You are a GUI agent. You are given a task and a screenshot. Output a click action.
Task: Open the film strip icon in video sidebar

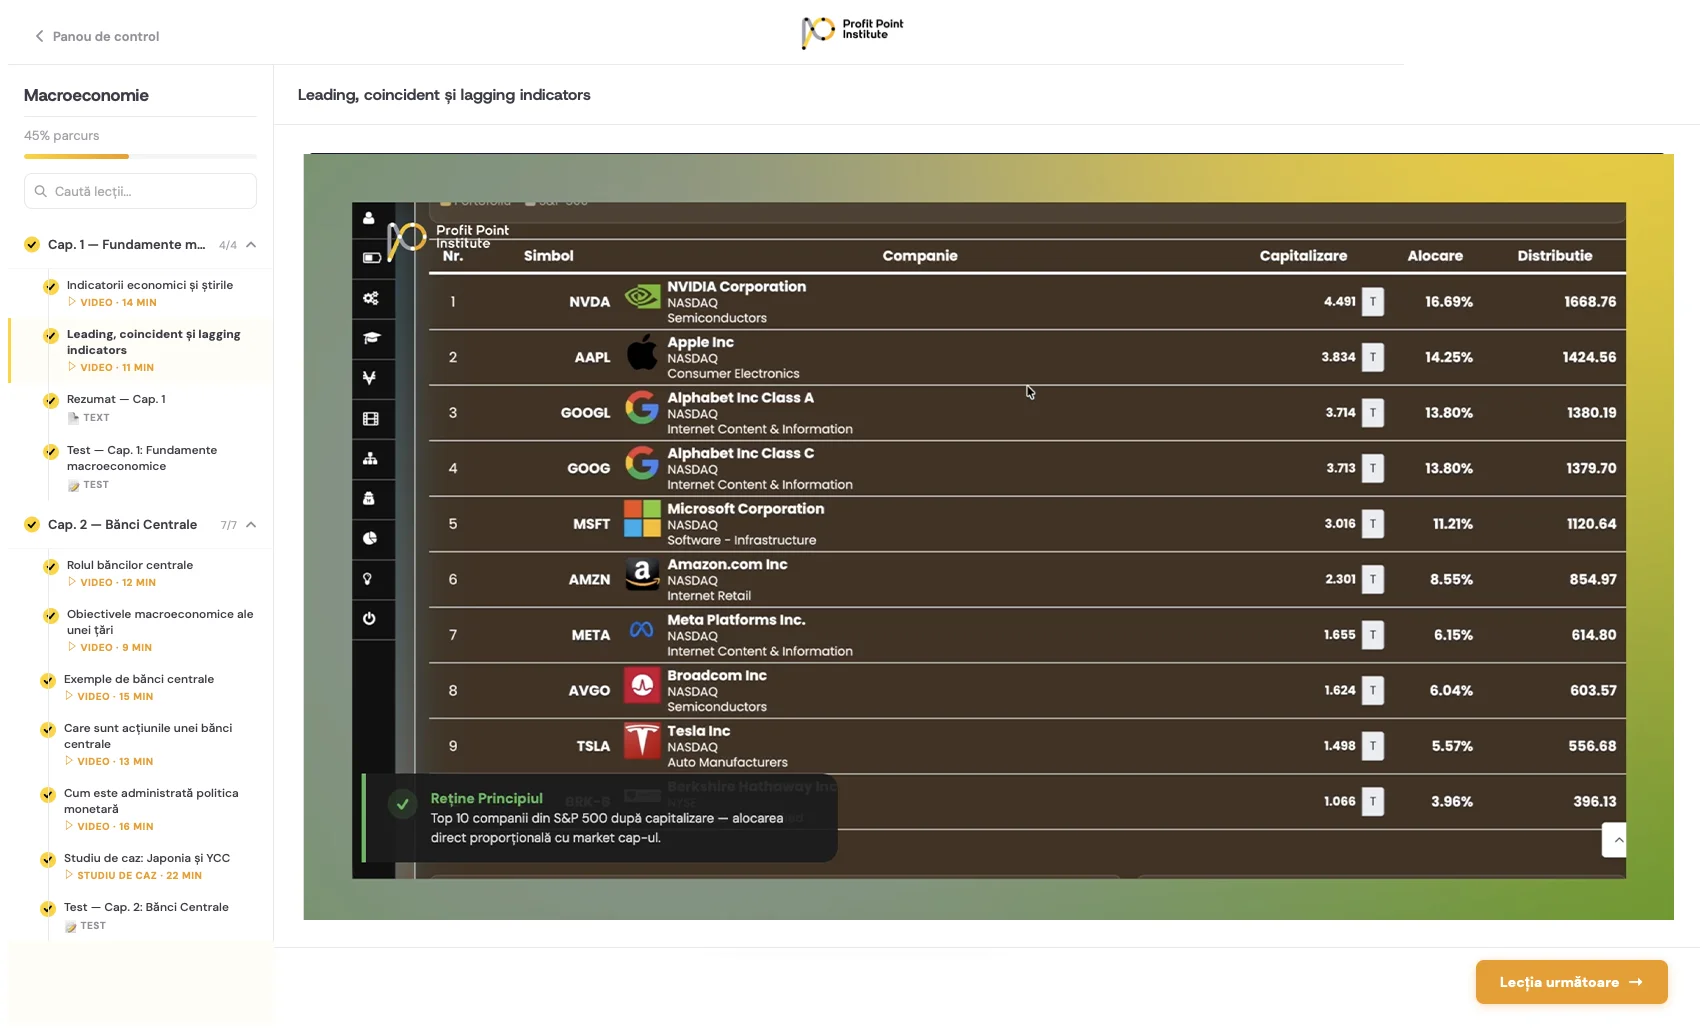coord(371,419)
